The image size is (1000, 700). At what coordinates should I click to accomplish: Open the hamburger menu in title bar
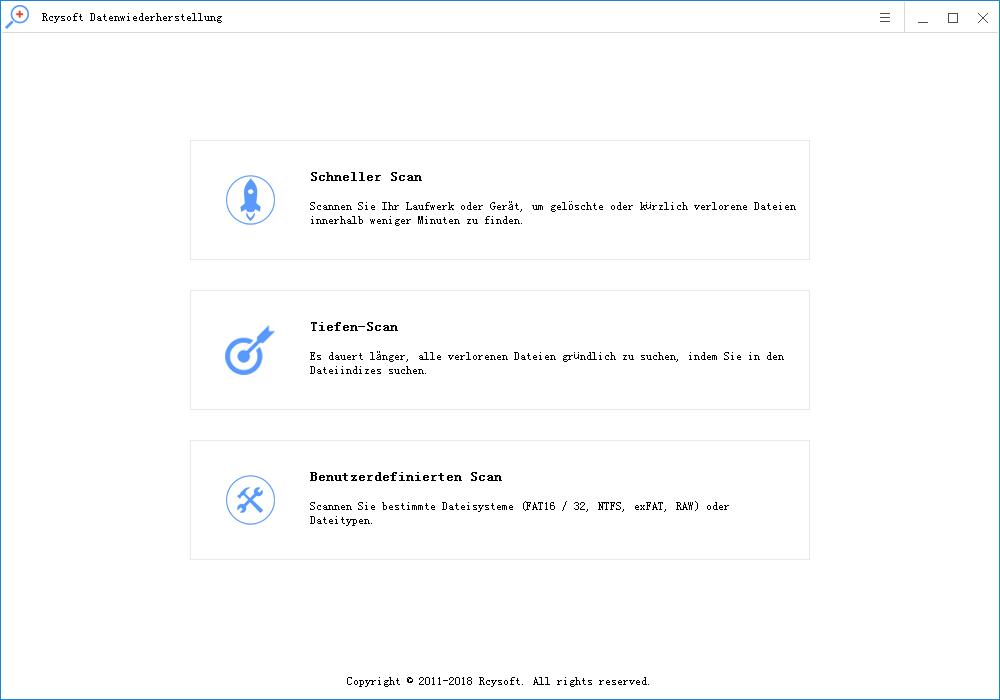[x=885, y=18]
